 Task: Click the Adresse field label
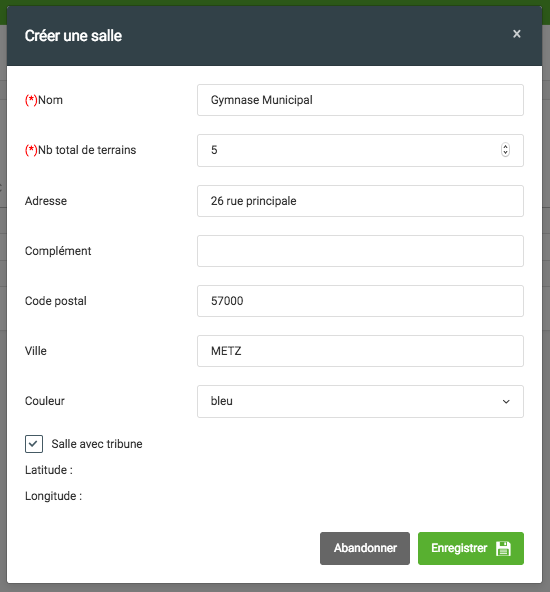pyautogui.click(x=46, y=201)
